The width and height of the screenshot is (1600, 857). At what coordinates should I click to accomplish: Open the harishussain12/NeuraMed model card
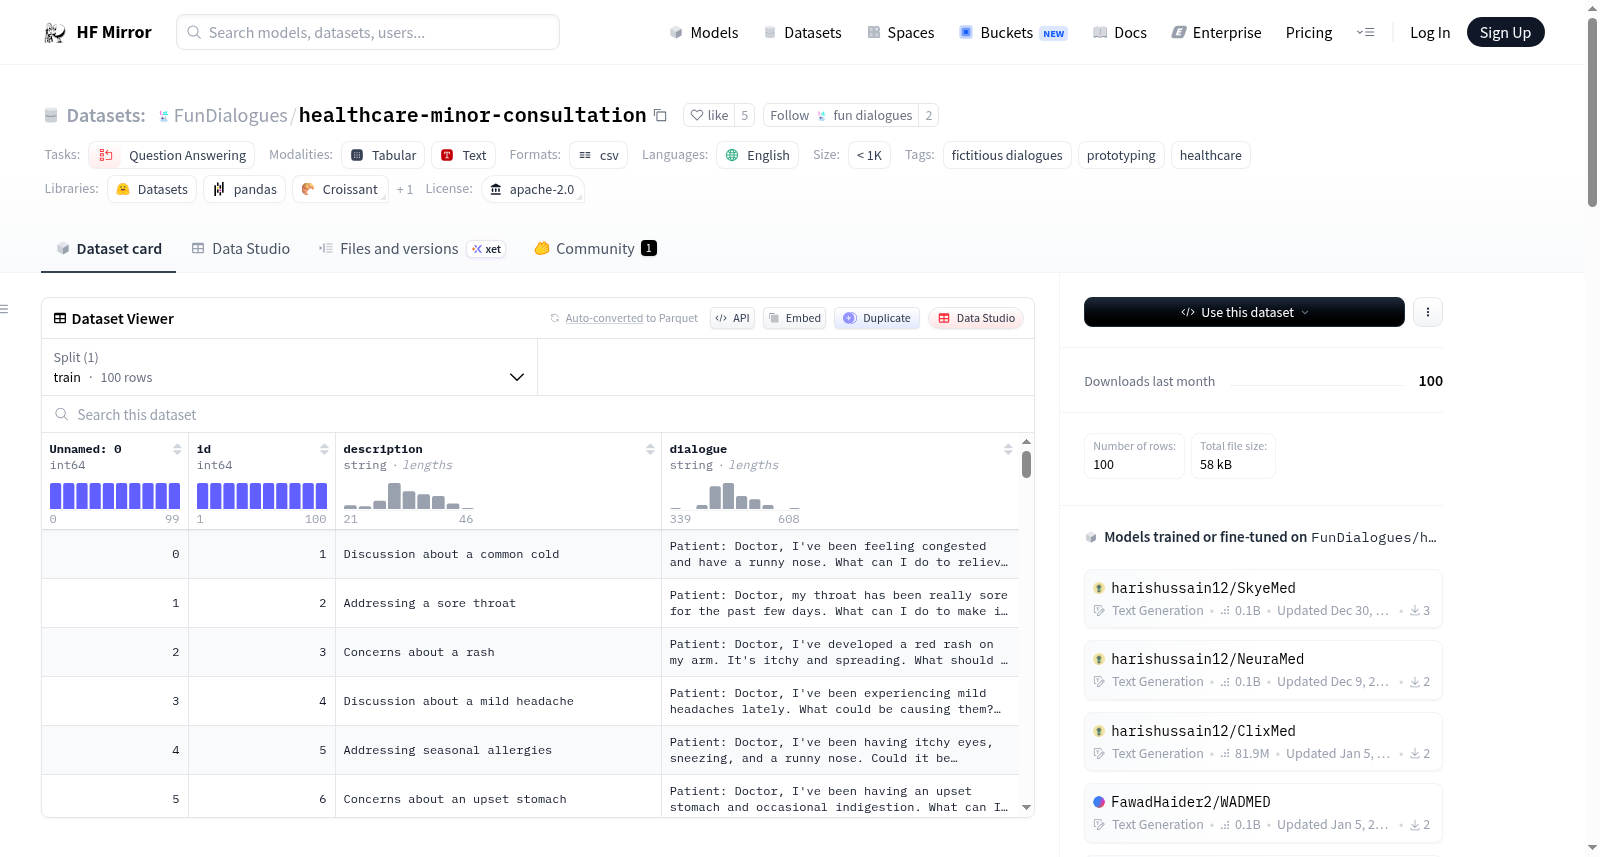1263,670
